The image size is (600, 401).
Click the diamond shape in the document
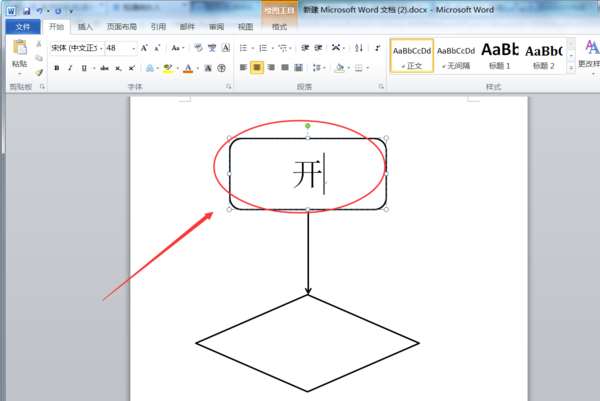(x=307, y=343)
